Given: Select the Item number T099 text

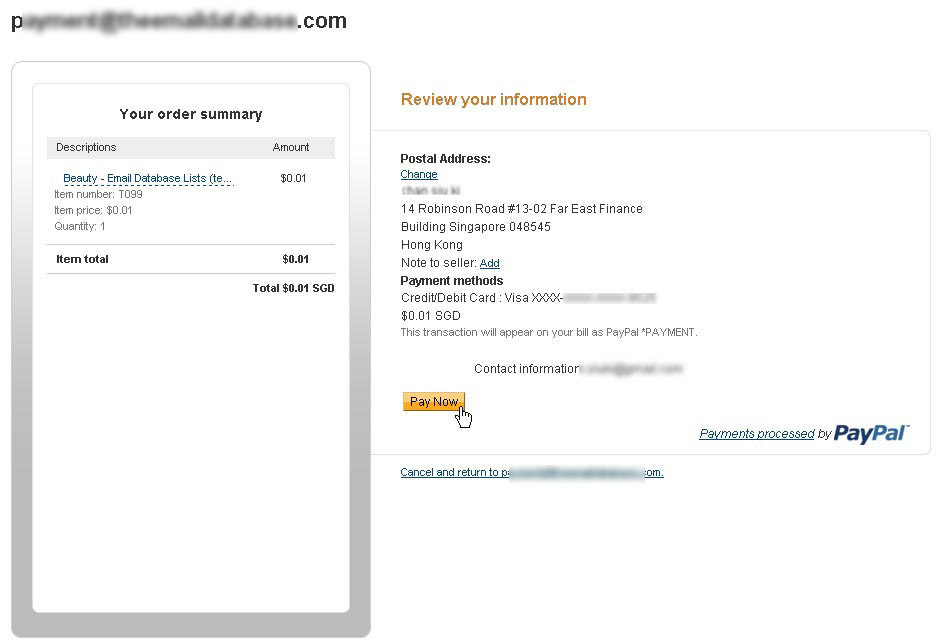Looking at the screenshot, I should pyautogui.click(x=98, y=194).
